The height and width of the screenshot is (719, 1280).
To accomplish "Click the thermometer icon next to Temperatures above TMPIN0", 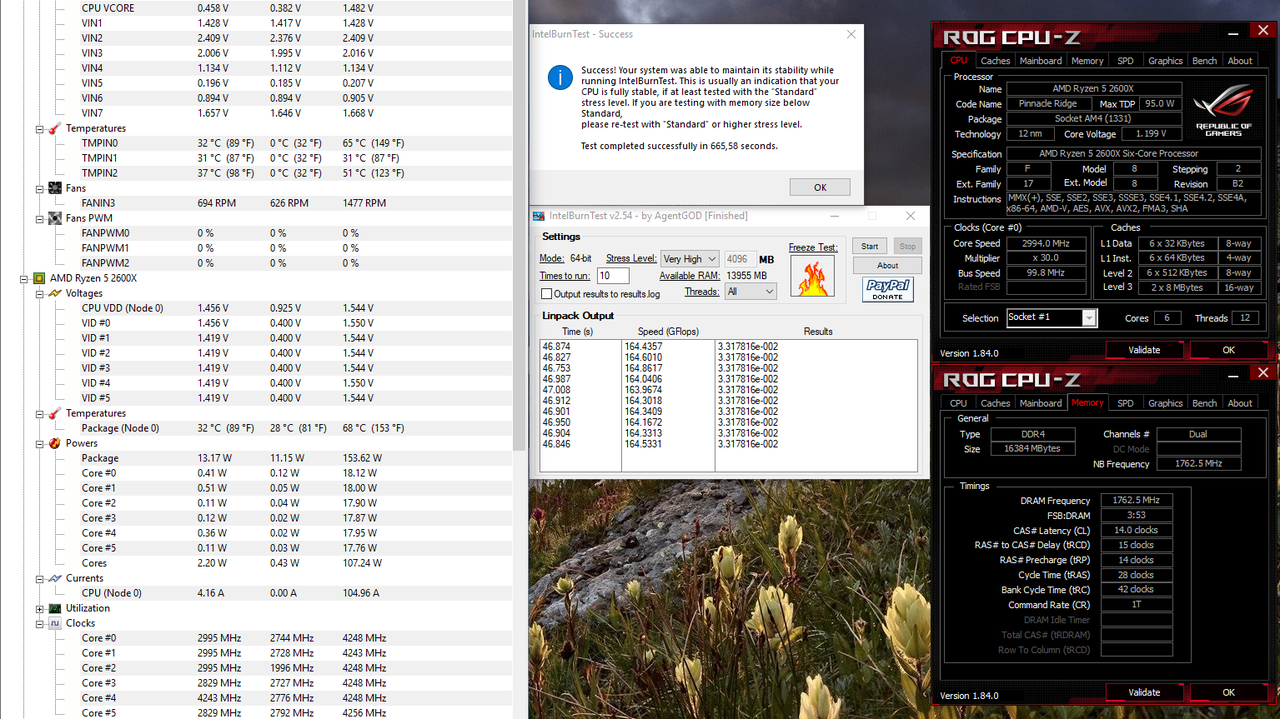I will tap(54, 128).
